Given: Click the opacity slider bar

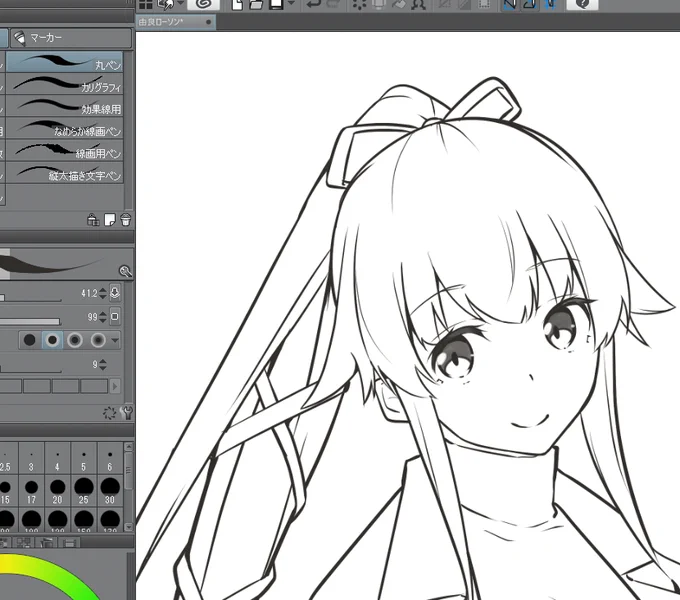Looking at the screenshot, I should (30, 322).
